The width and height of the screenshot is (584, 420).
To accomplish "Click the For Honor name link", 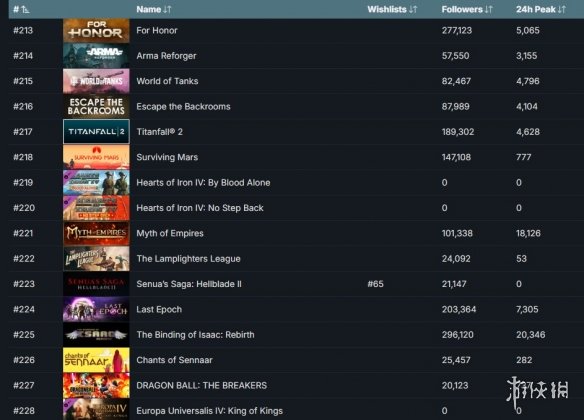I will click(157, 31).
